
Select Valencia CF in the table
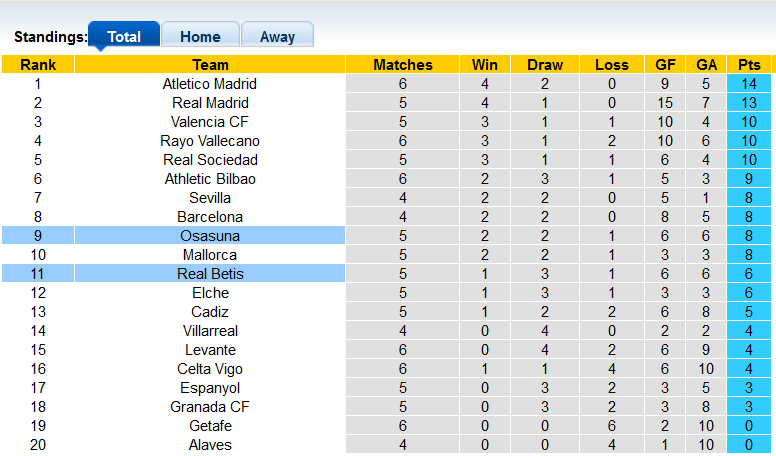(210, 122)
